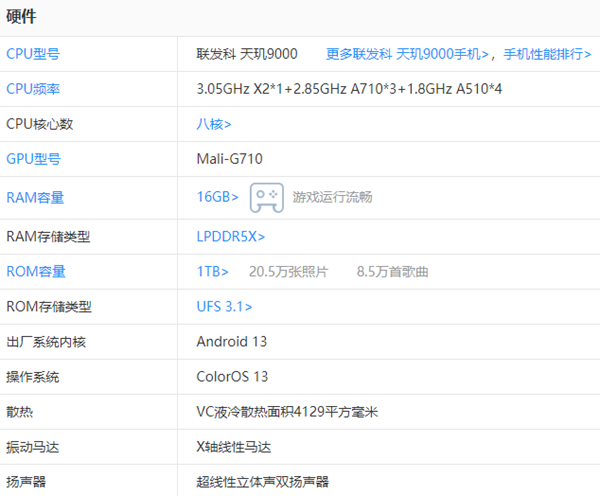Open the 16GB RAM capacity link
This screenshot has height=496, width=600.
(217, 197)
